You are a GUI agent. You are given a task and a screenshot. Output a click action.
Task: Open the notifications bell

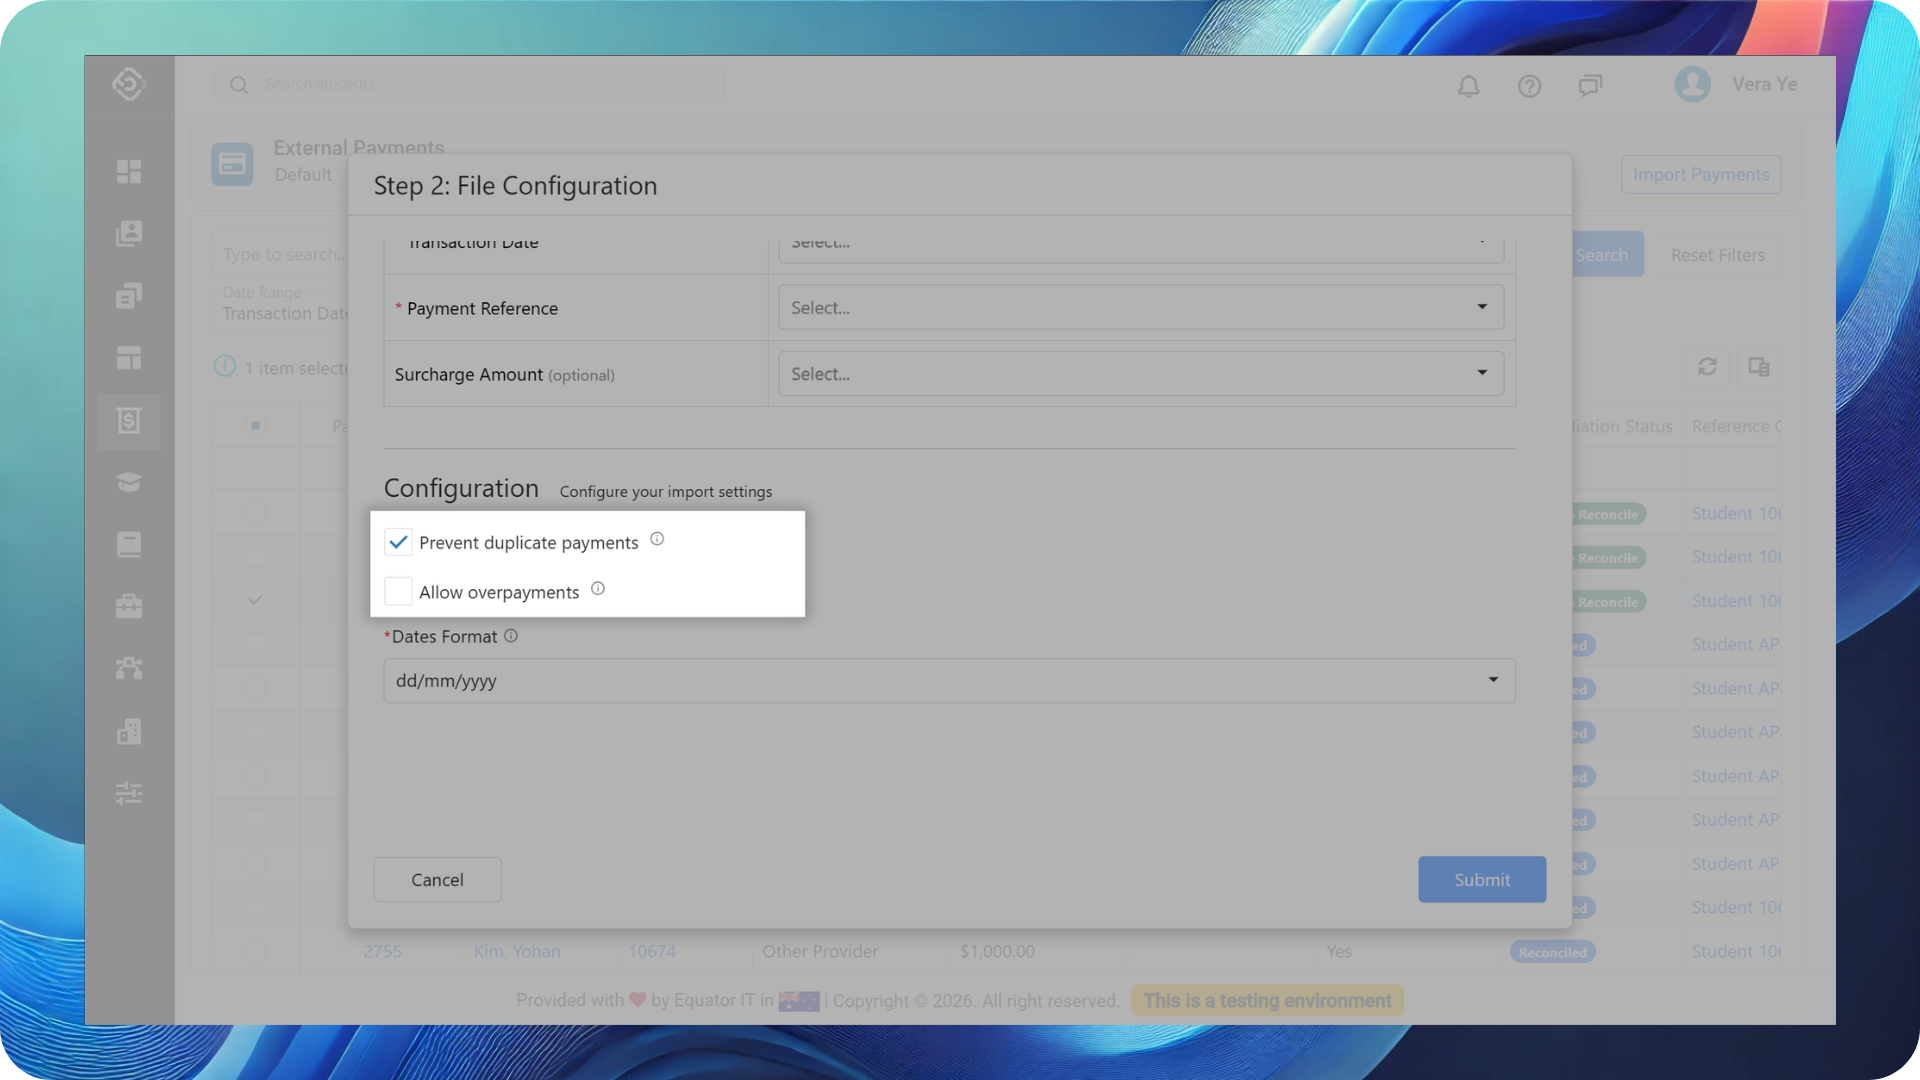1468,86
